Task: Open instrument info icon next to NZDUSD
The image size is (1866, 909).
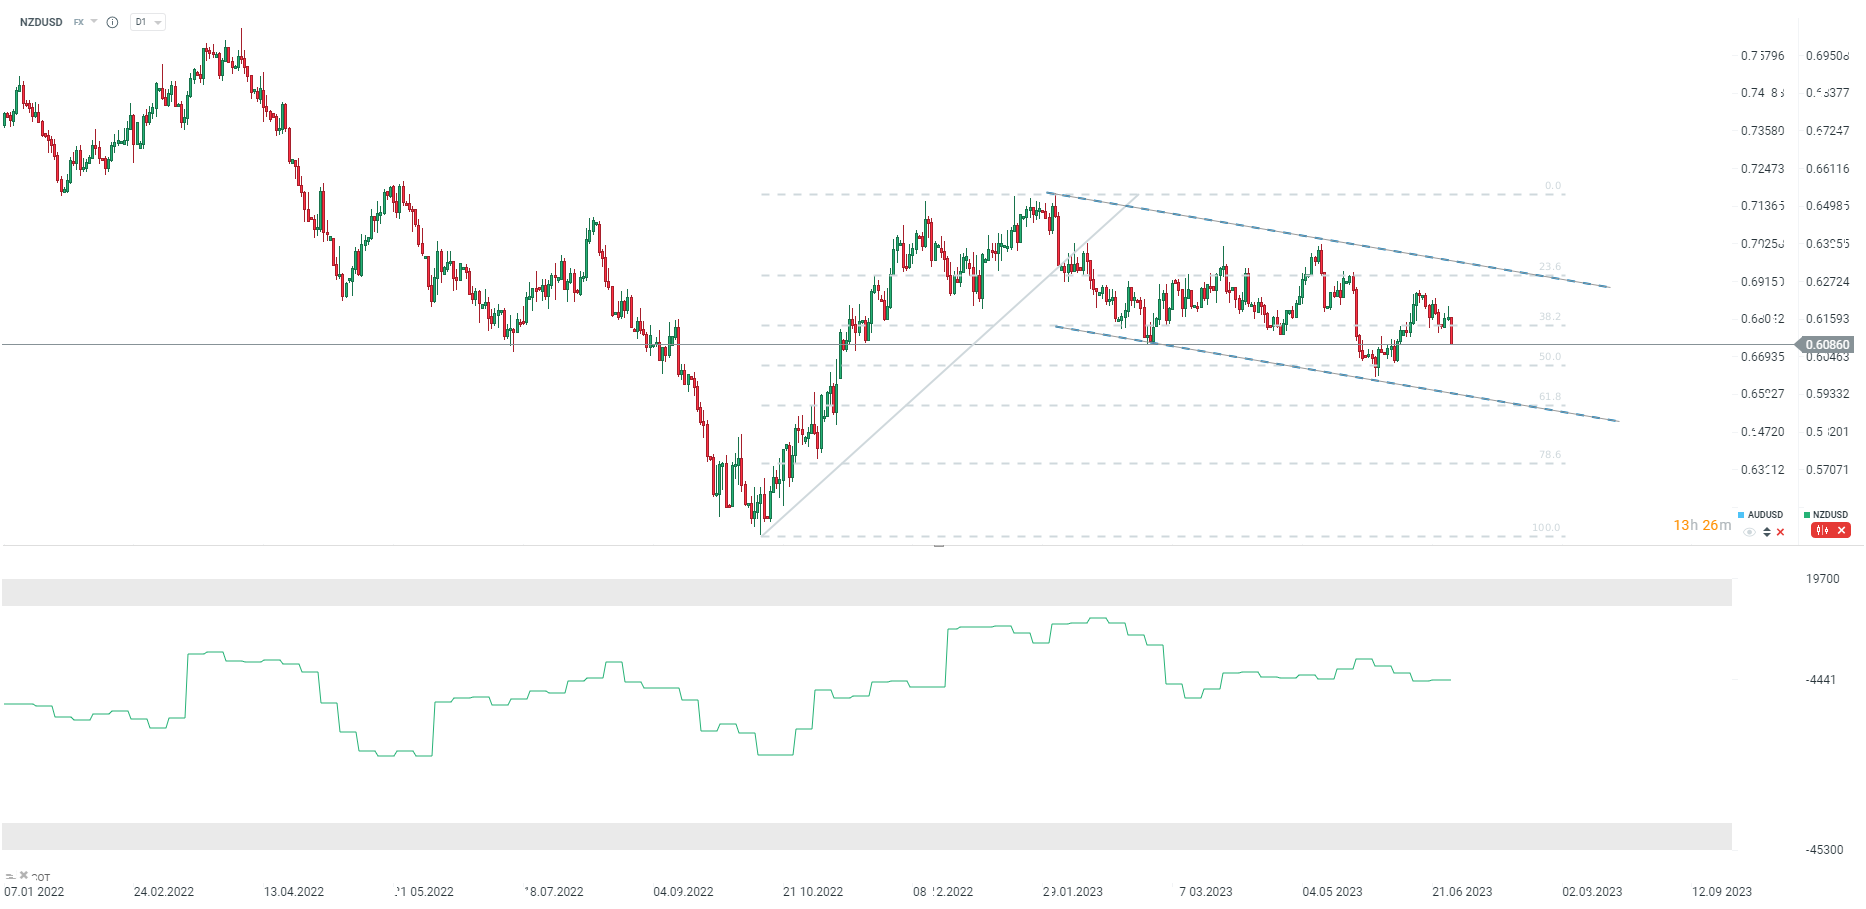Action: pyautogui.click(x=112, y=22)
